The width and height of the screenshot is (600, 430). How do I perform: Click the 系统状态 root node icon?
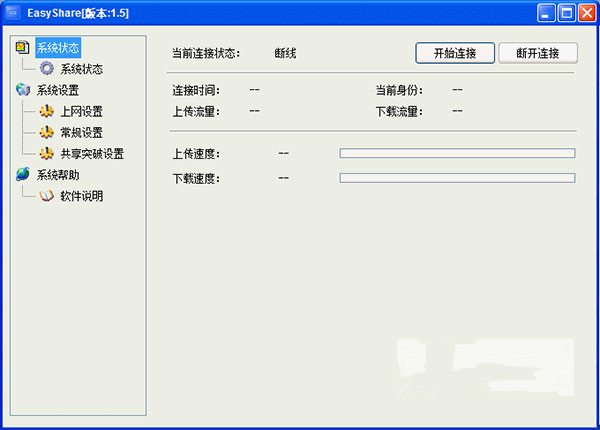coord(23,47)
